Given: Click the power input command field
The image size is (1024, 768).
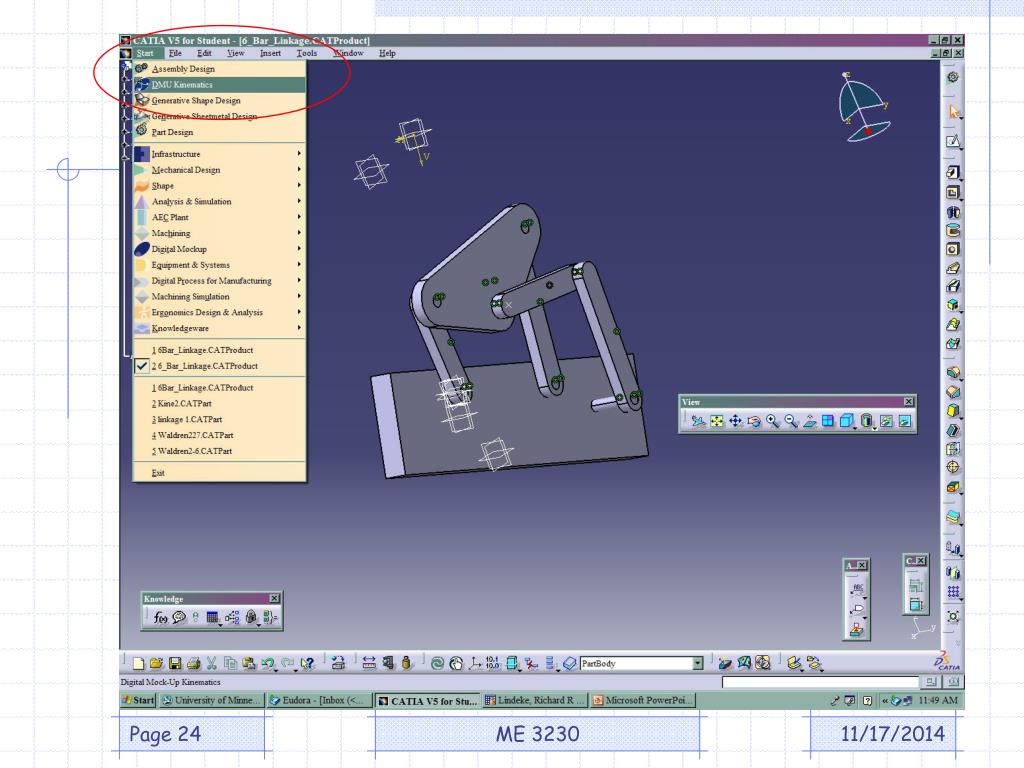Looking at the screenshot, I should tap(818, 682).
